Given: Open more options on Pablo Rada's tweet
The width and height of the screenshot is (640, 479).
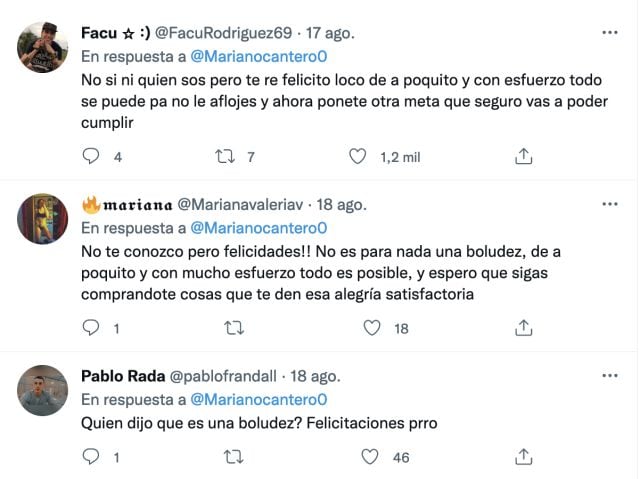Looking at the screenshot, I should (609, 376).
